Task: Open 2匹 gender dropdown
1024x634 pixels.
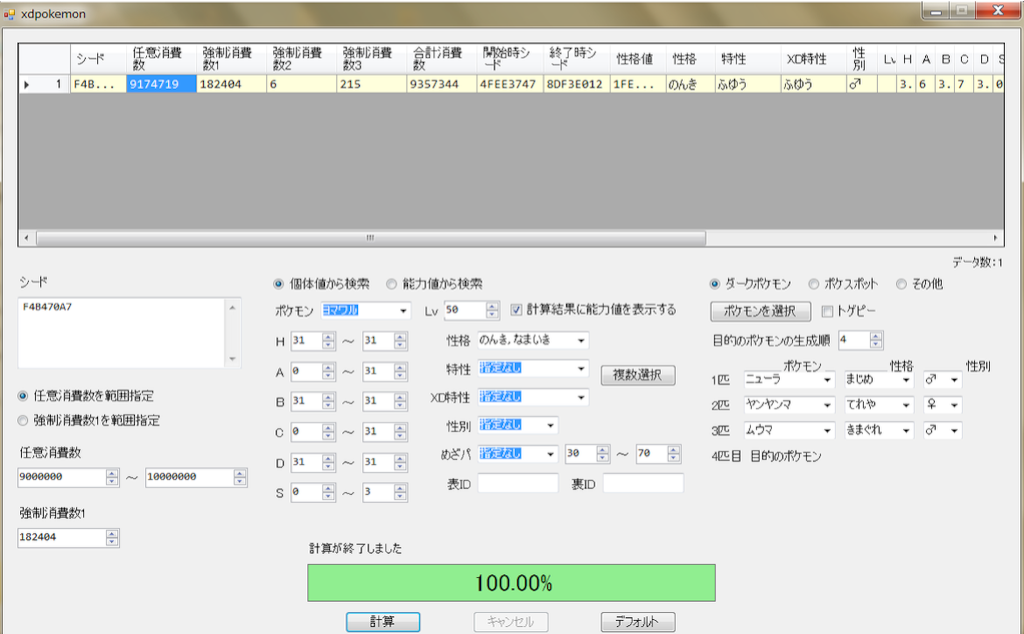Action: [954, 405]
